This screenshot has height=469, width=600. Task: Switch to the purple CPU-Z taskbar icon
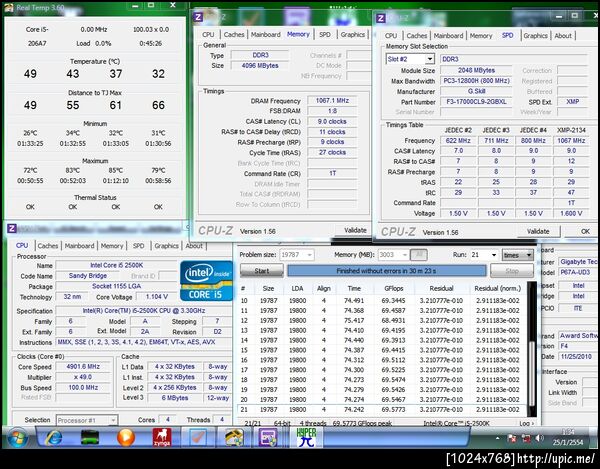tap(268, 437)
